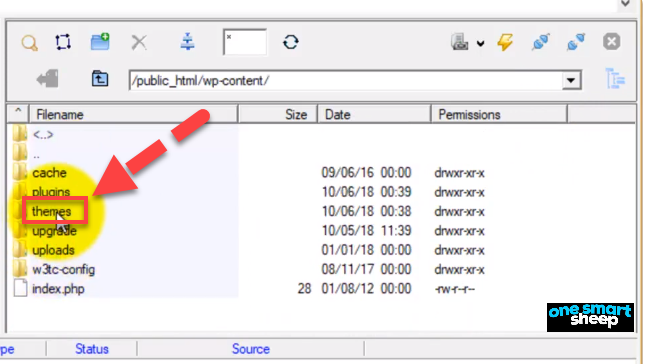Sort by the Size column header
Viewport: 649px width, 364px height.
tap(278, 115)
